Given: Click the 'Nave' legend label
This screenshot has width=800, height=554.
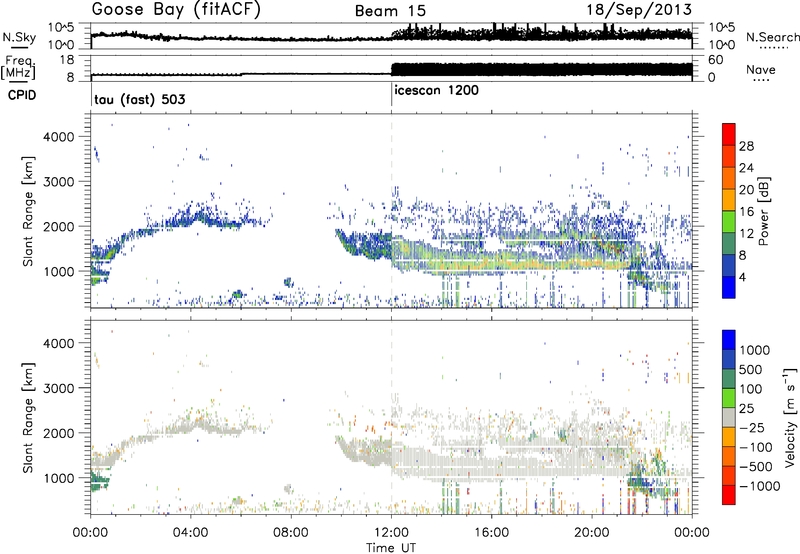Looking at the screenshot, I should click(x=761, y=69).
